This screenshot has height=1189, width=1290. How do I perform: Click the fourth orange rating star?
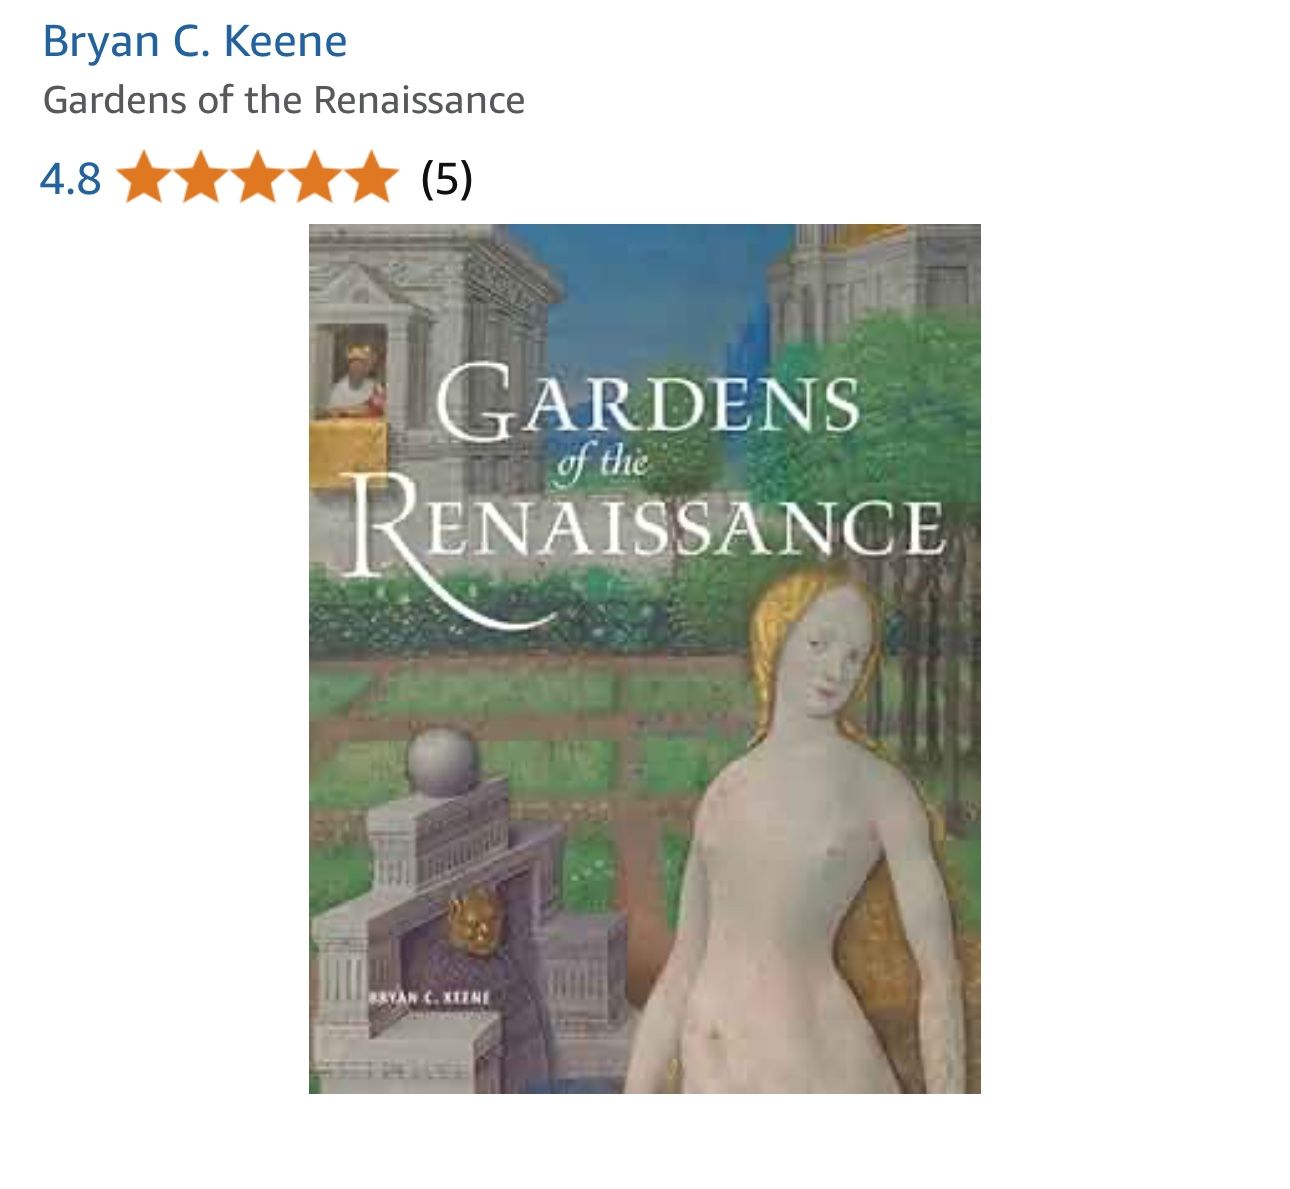point(314,178)
